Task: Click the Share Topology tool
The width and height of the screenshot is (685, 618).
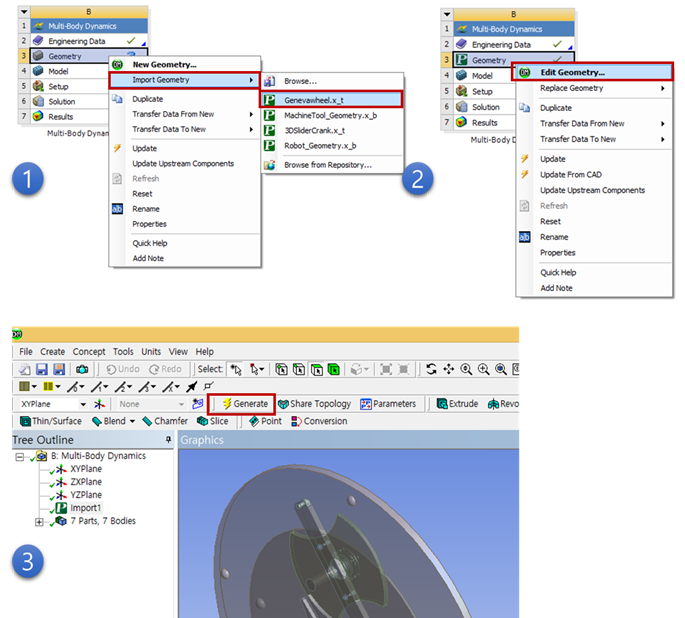Action: (x=314, y=404)
